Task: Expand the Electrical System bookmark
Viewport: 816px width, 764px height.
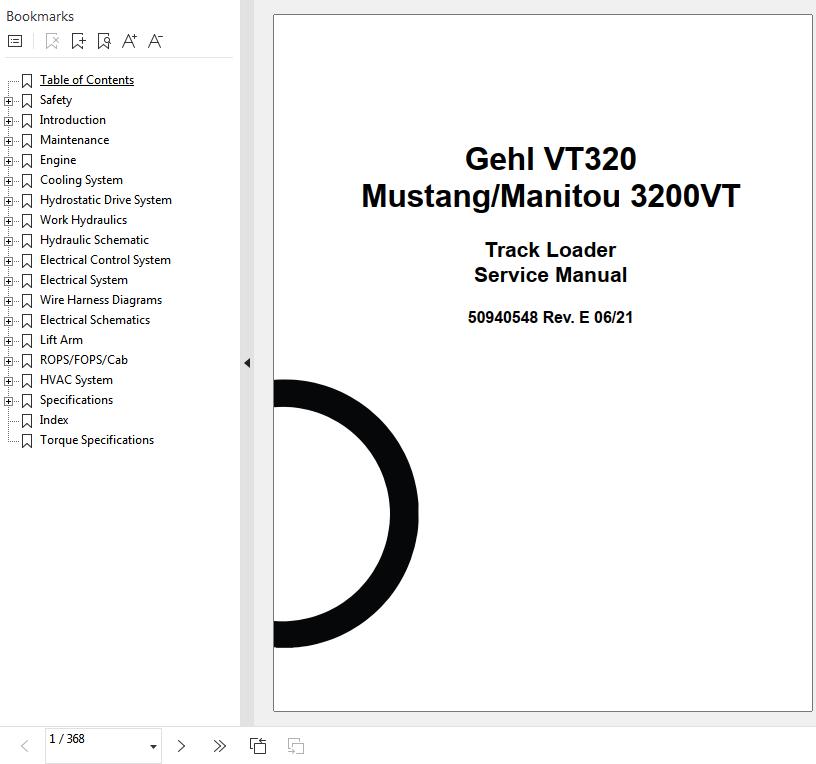Action: point(8,281)
